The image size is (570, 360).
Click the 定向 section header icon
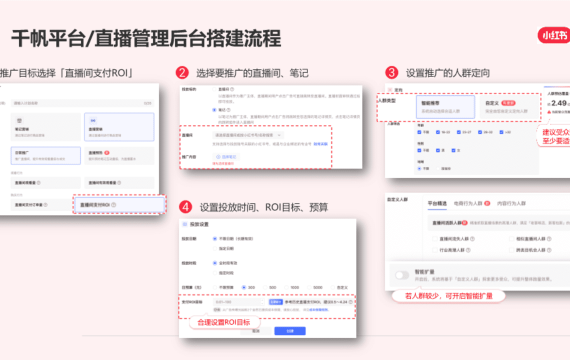pyautogui.click(x=390, y=90)
